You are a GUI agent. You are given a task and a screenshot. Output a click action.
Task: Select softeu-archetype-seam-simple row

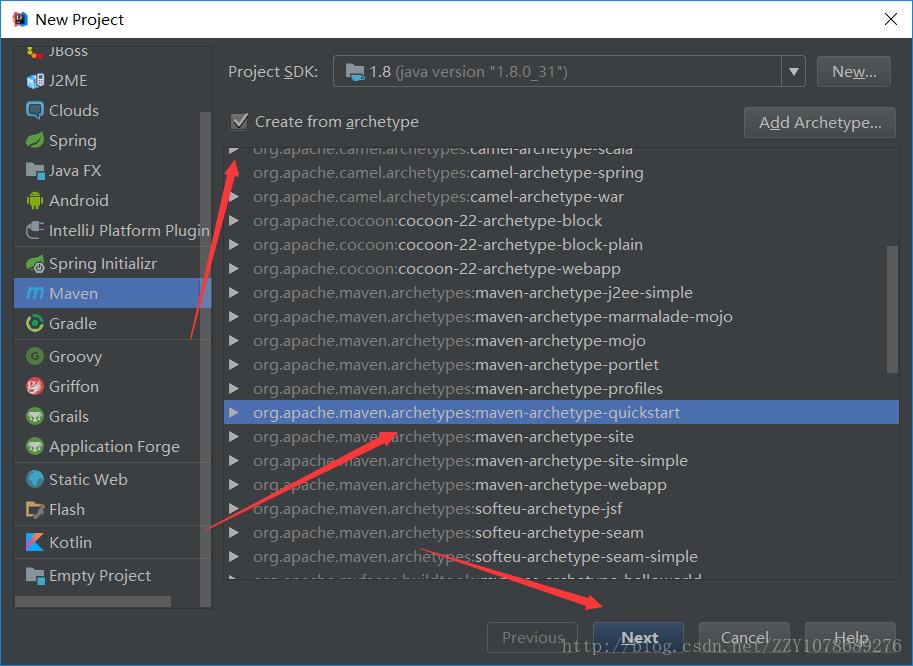pyautogui.click(x=561, y=557)
